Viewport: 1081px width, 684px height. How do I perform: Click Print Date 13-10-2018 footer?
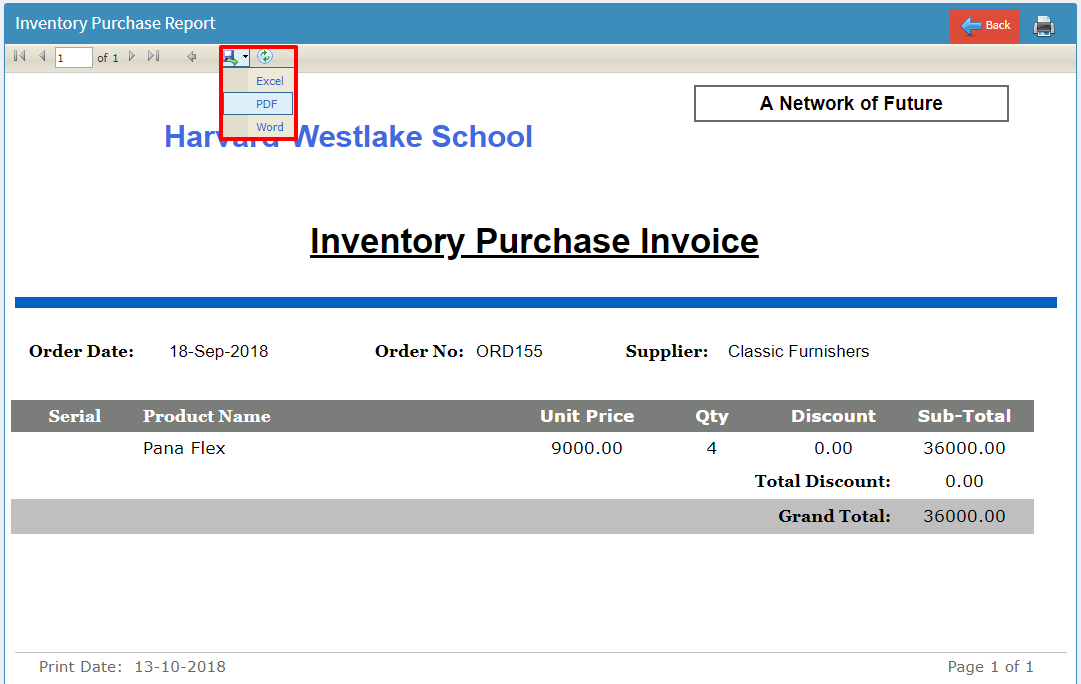click(132, 667)
